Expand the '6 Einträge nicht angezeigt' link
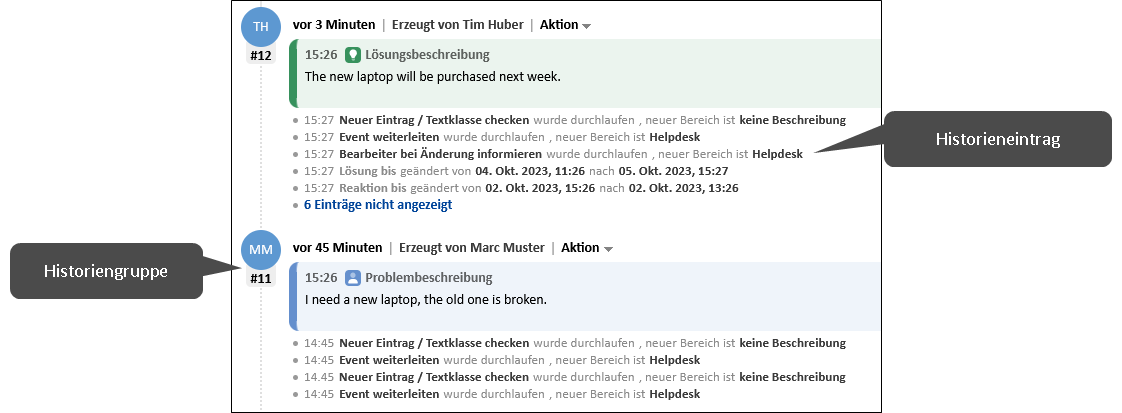 coord(378,205)
